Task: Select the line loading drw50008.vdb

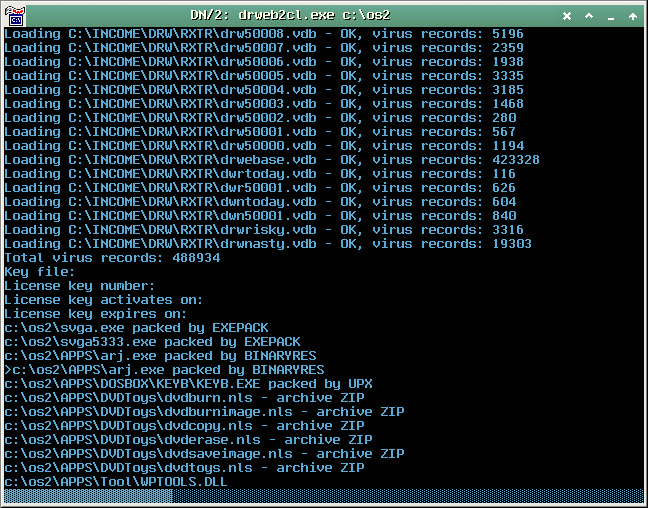Action: [264, 34]
